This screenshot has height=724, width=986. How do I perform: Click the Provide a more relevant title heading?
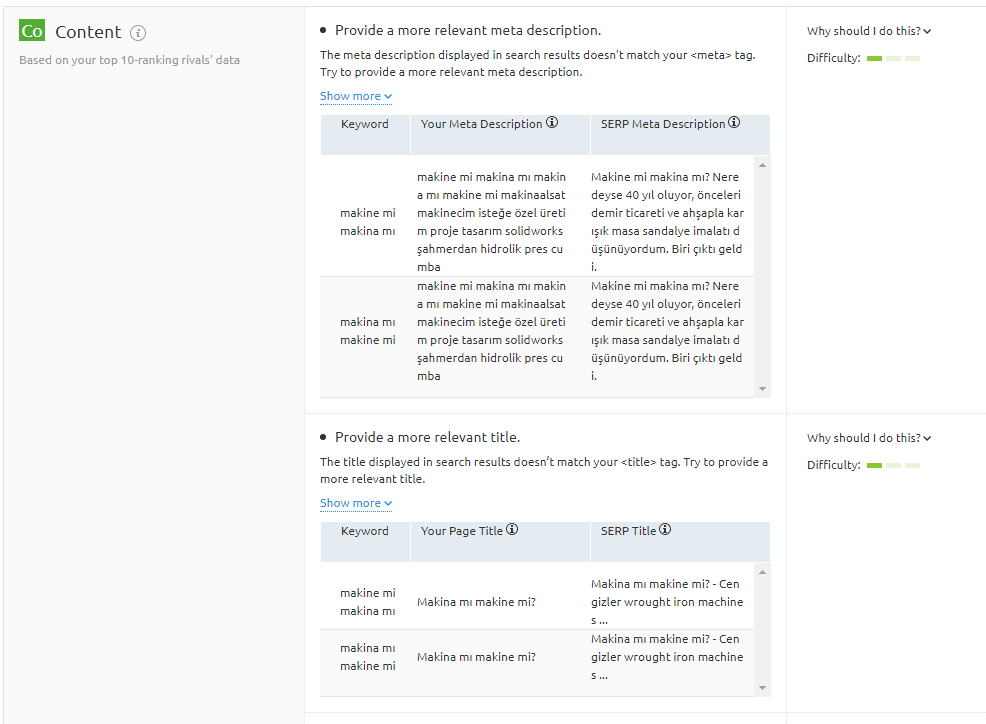427,437
